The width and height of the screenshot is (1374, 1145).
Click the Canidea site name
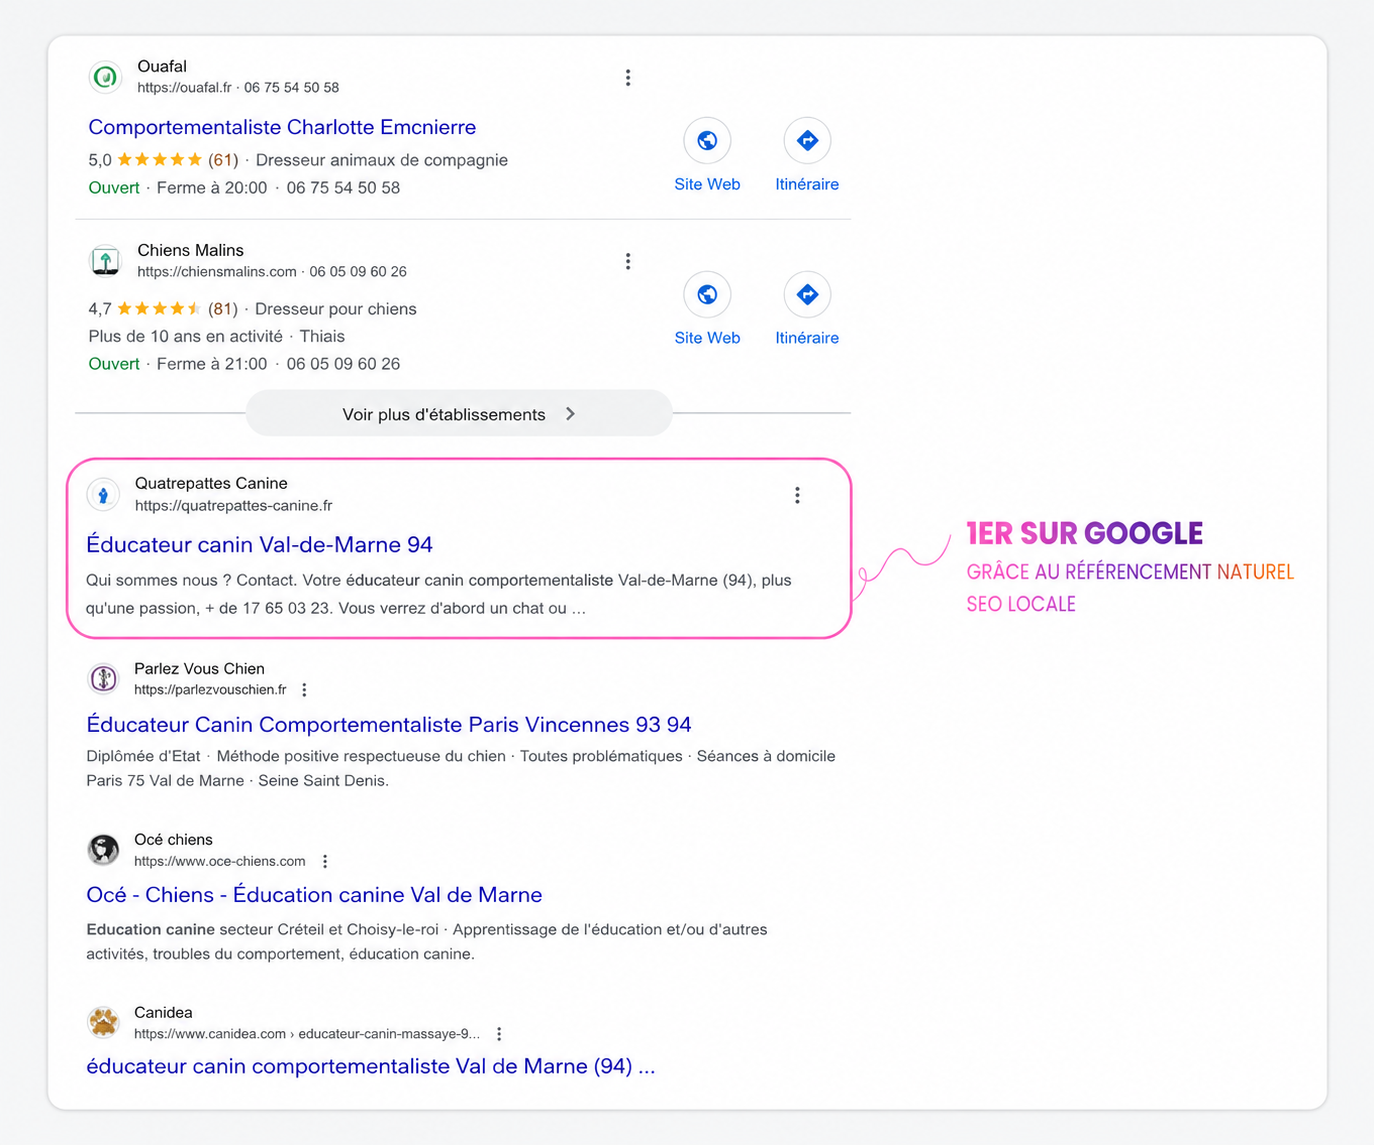point(163,1012)
